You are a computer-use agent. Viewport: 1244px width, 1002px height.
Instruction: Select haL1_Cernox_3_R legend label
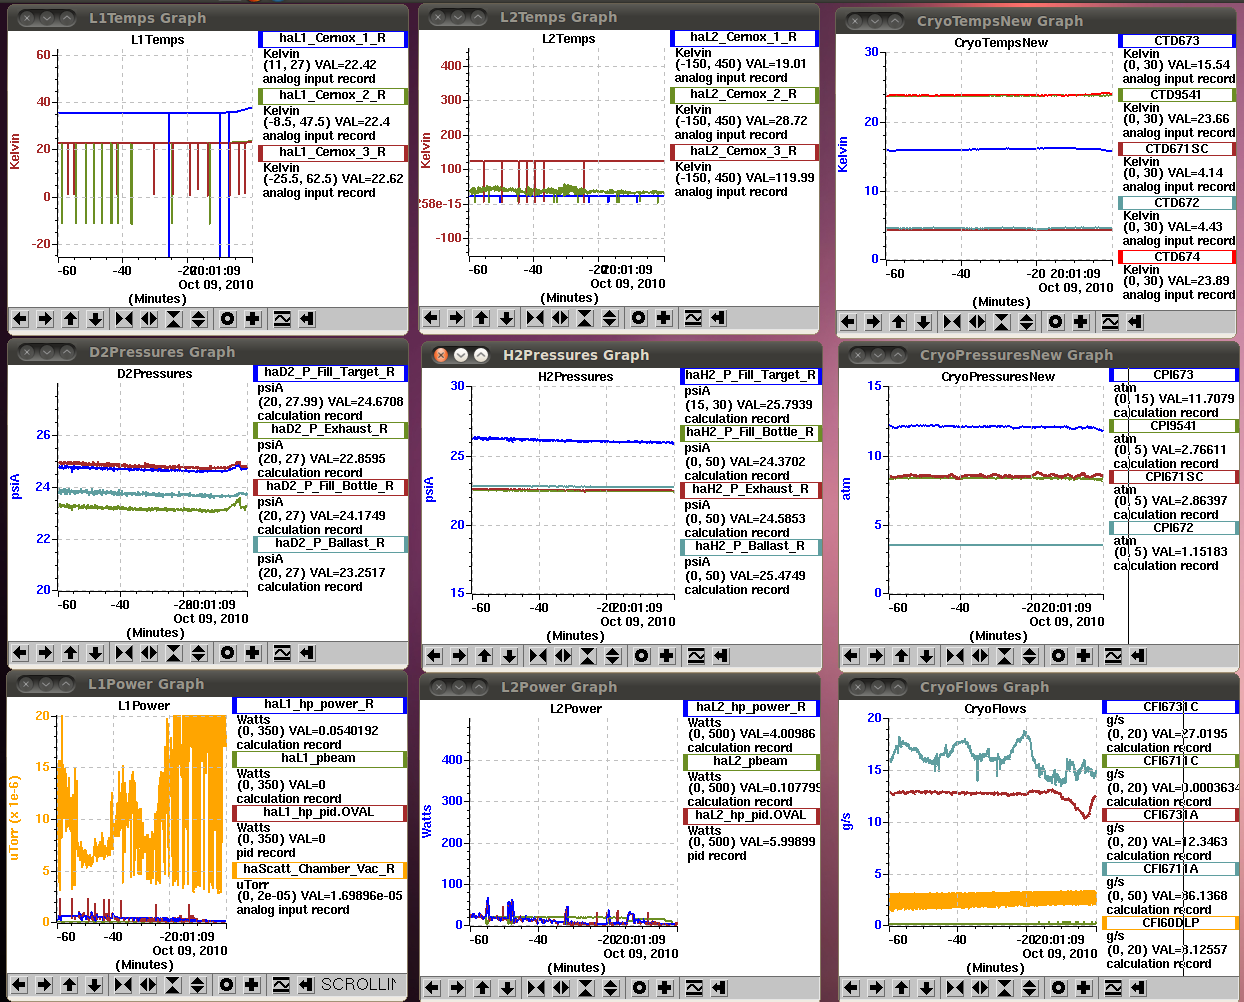click(333, 153)
